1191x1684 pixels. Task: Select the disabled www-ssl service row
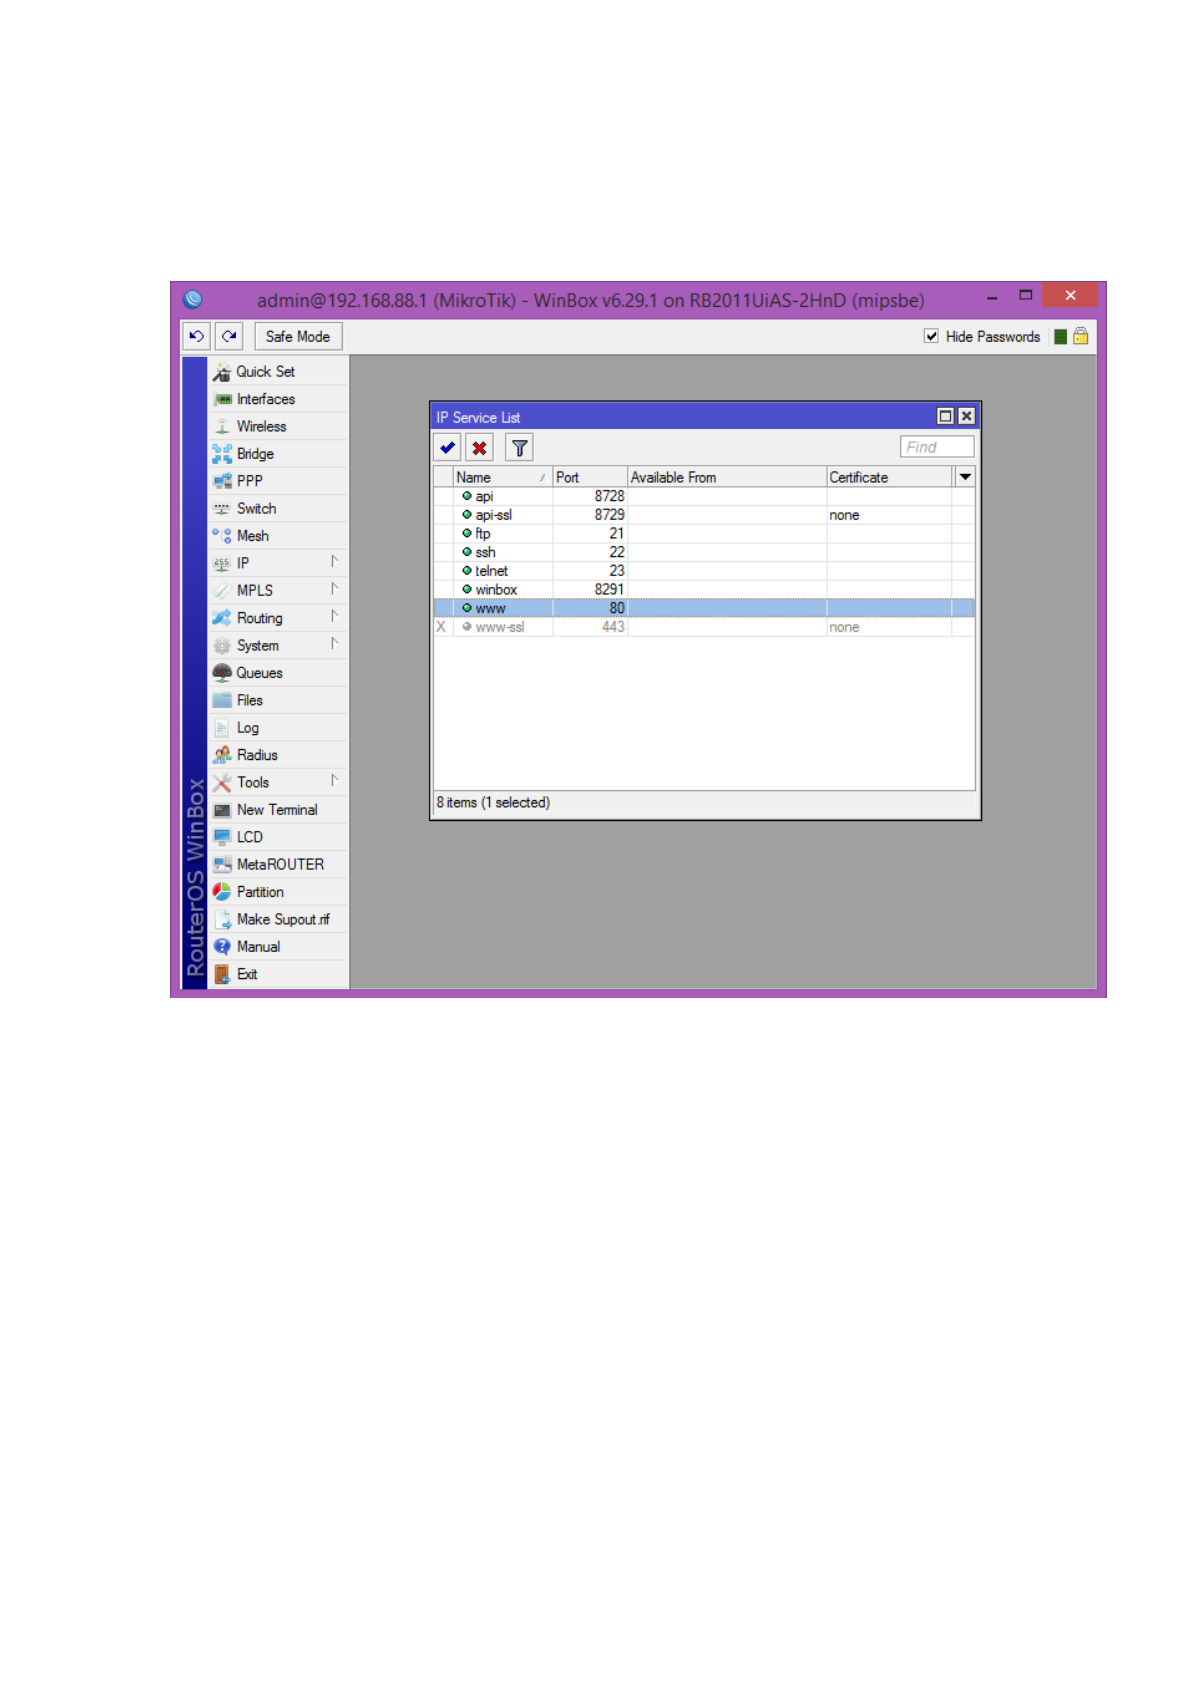coord(704,627)
